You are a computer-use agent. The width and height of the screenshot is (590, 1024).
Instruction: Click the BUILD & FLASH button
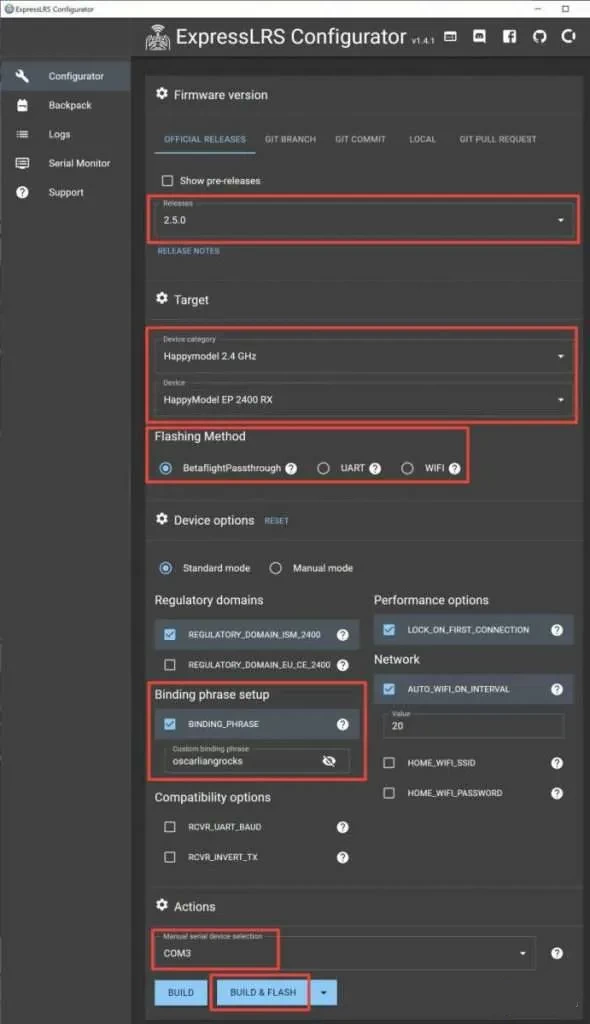pos(263,993)
